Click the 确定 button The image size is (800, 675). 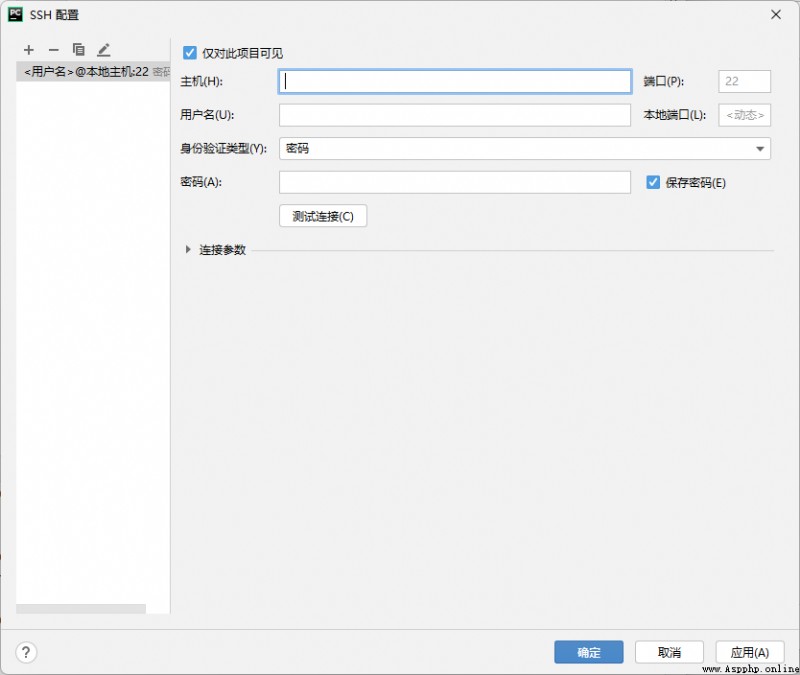589,652
